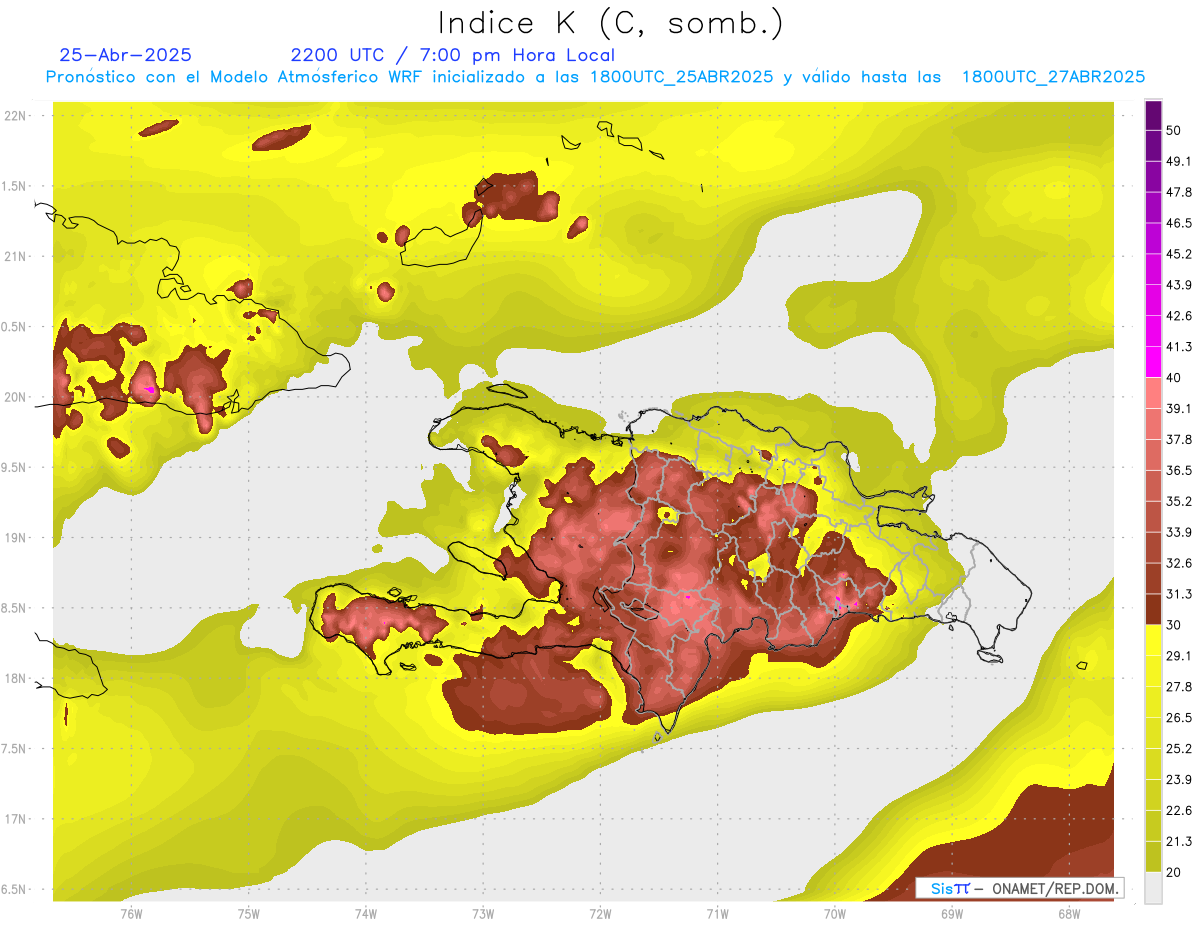The image size is (1200, 927).
Task: Click the "37.8" color bar label
Action: (1178, 440)
